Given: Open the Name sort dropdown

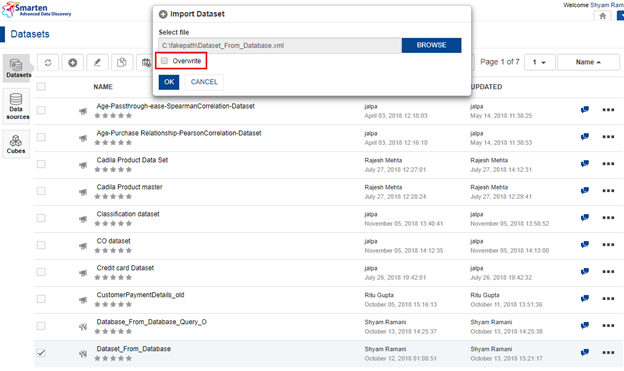Looking at the screenshot, I should tap(588, 62).
